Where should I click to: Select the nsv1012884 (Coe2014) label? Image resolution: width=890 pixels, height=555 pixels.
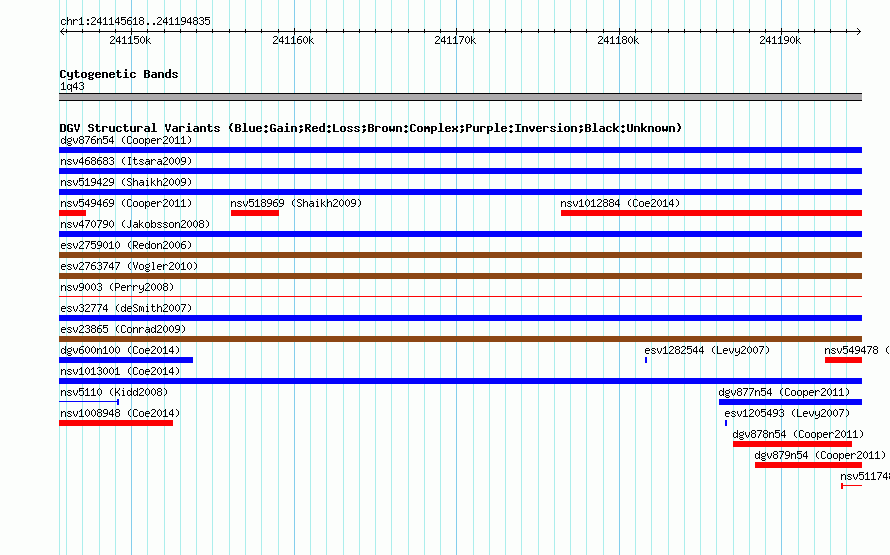tap(620, 203)
